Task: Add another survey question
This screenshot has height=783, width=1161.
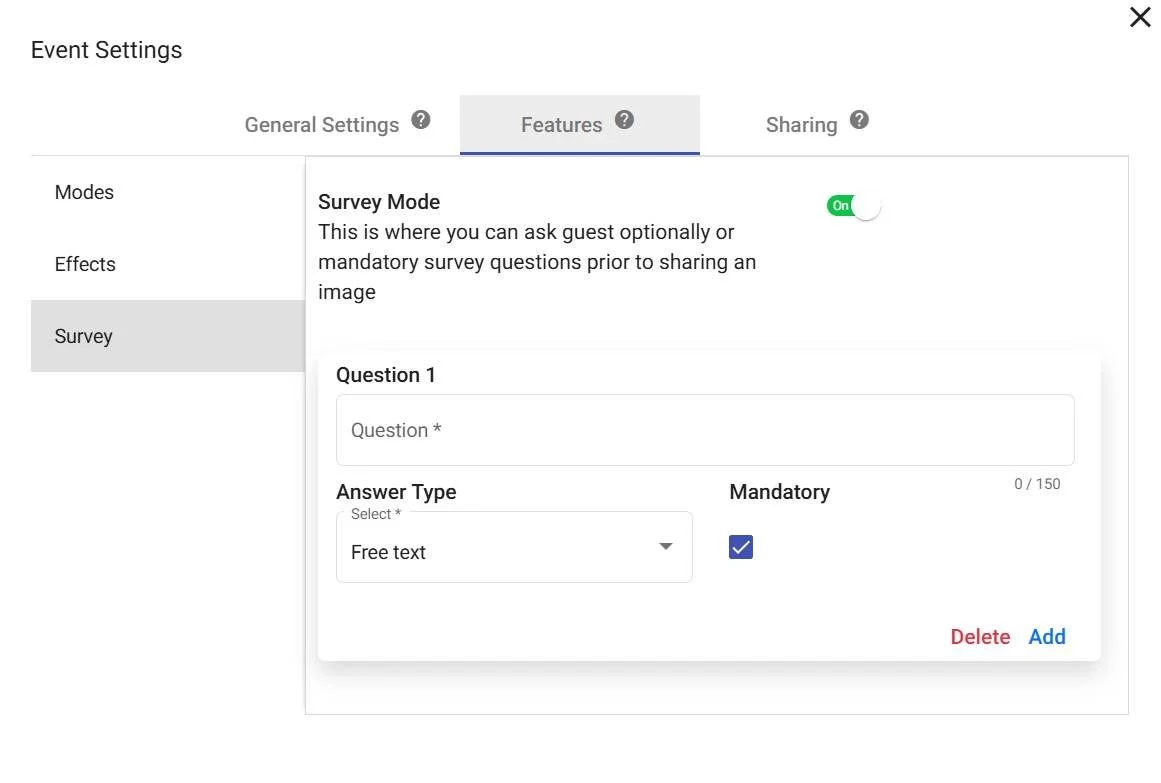Action: click(1047, 637)
